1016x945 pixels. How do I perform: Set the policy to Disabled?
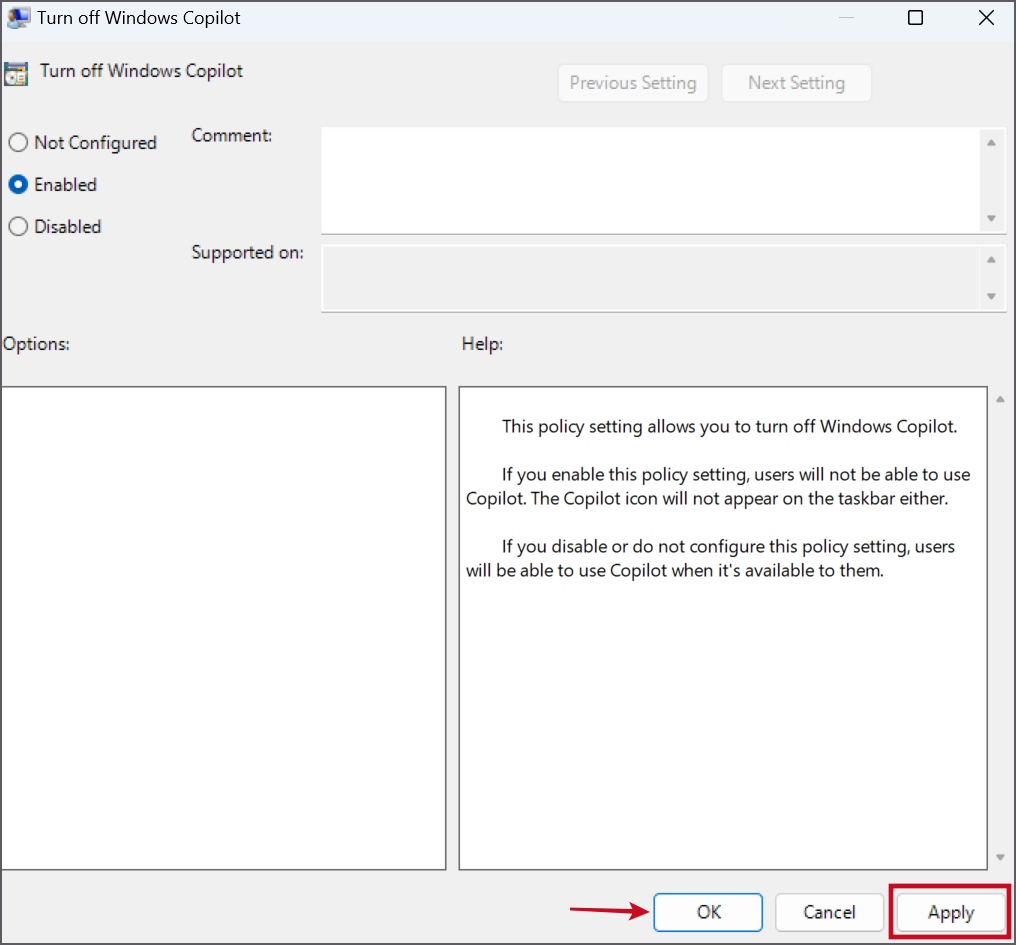tap(18, 227)
